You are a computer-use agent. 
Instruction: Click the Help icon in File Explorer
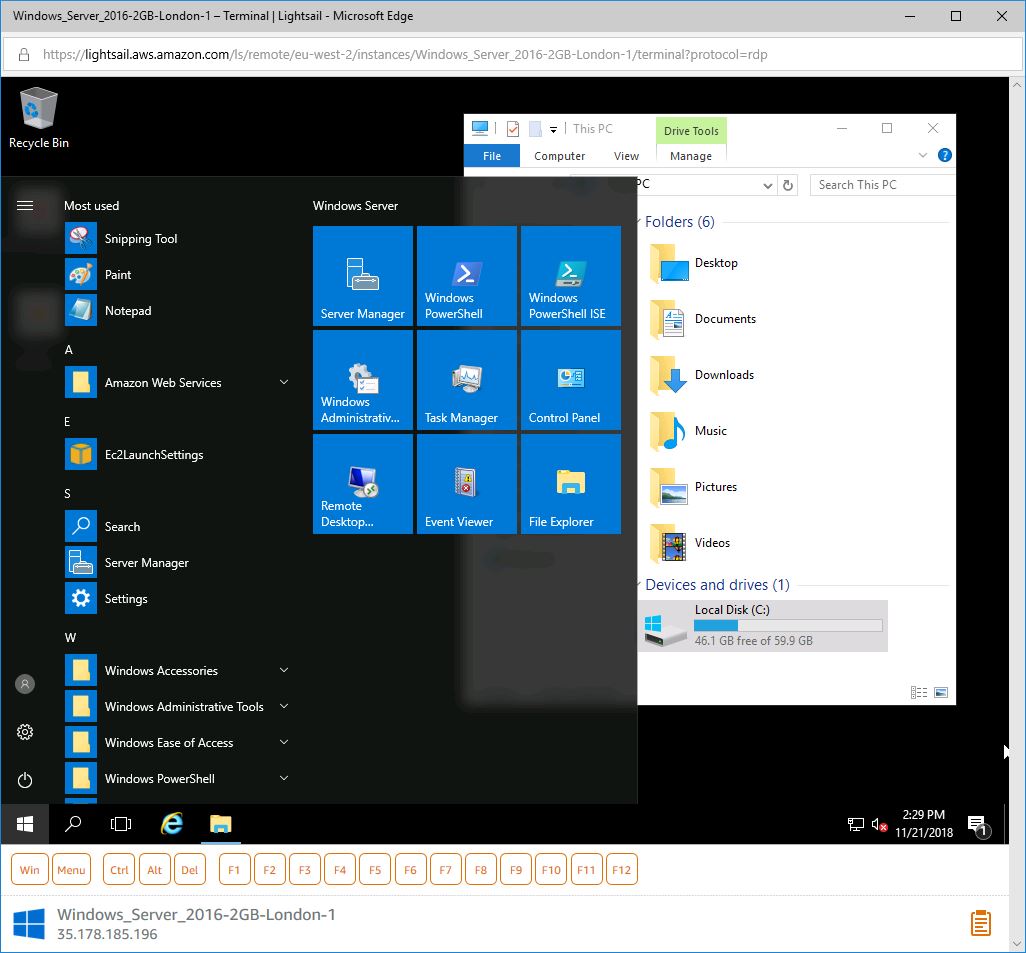944,155
